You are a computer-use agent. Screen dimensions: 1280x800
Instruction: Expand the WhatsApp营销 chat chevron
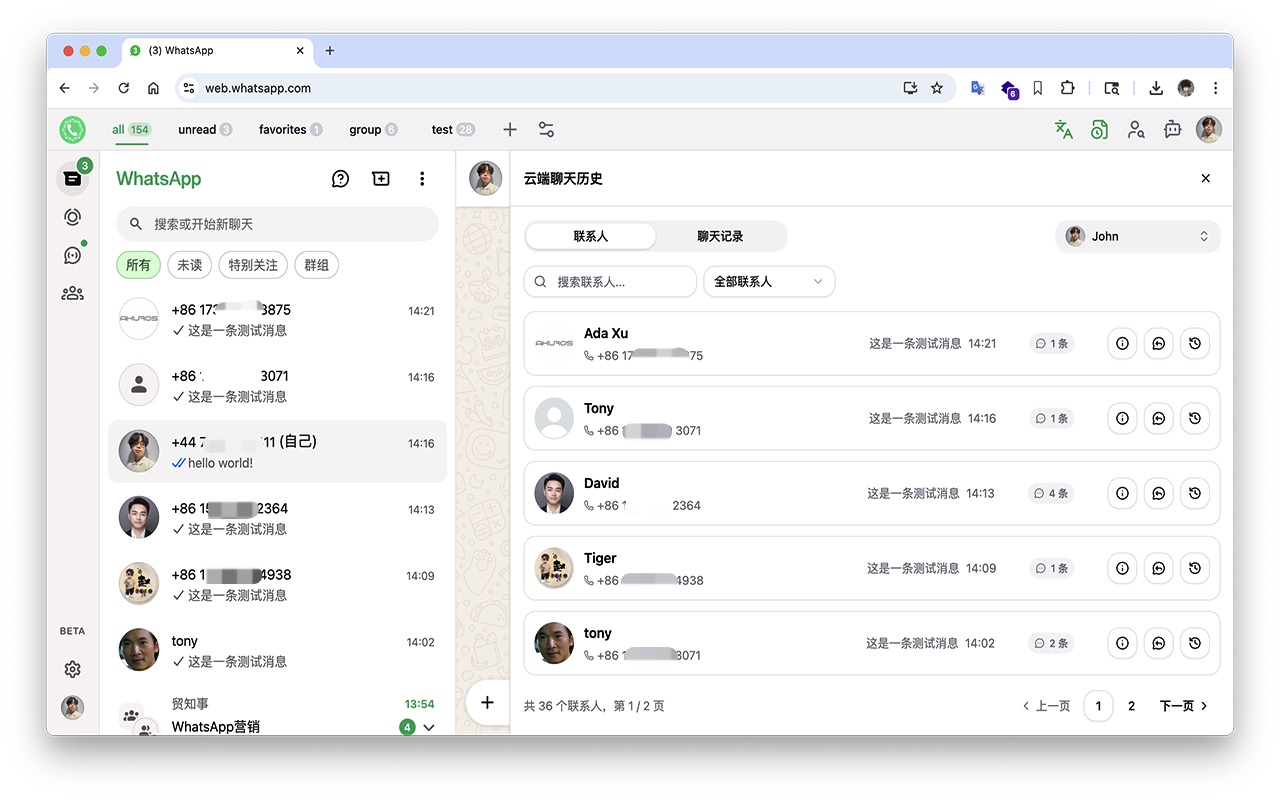(x=429, y=727)
